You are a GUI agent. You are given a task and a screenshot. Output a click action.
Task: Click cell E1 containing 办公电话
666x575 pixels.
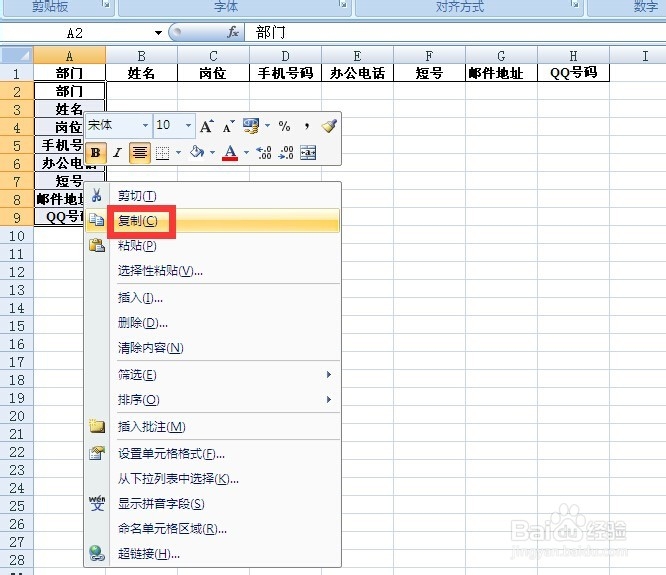click(x=357, y=73)
